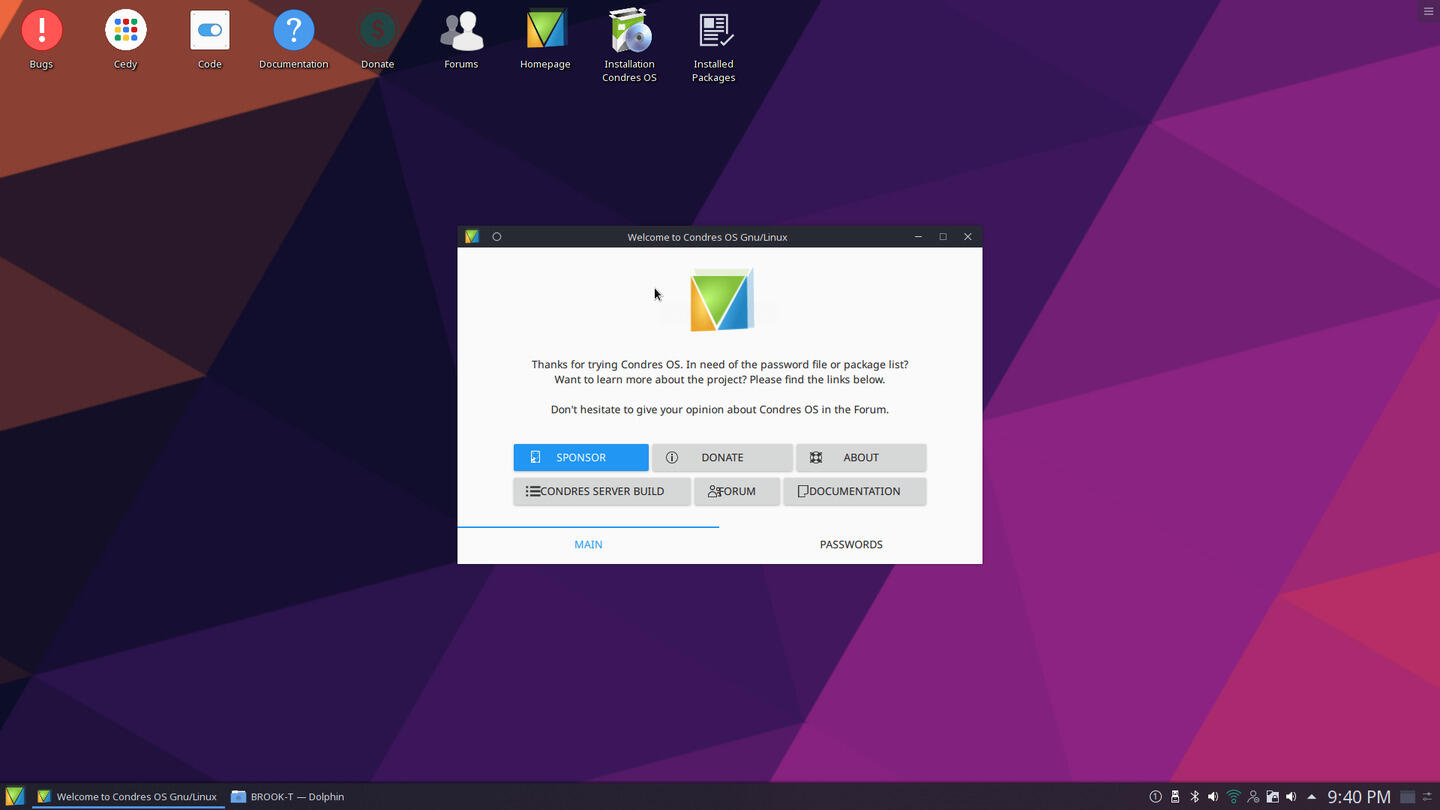Open the Wi-Fi network tray icon

click(1233, 797)
